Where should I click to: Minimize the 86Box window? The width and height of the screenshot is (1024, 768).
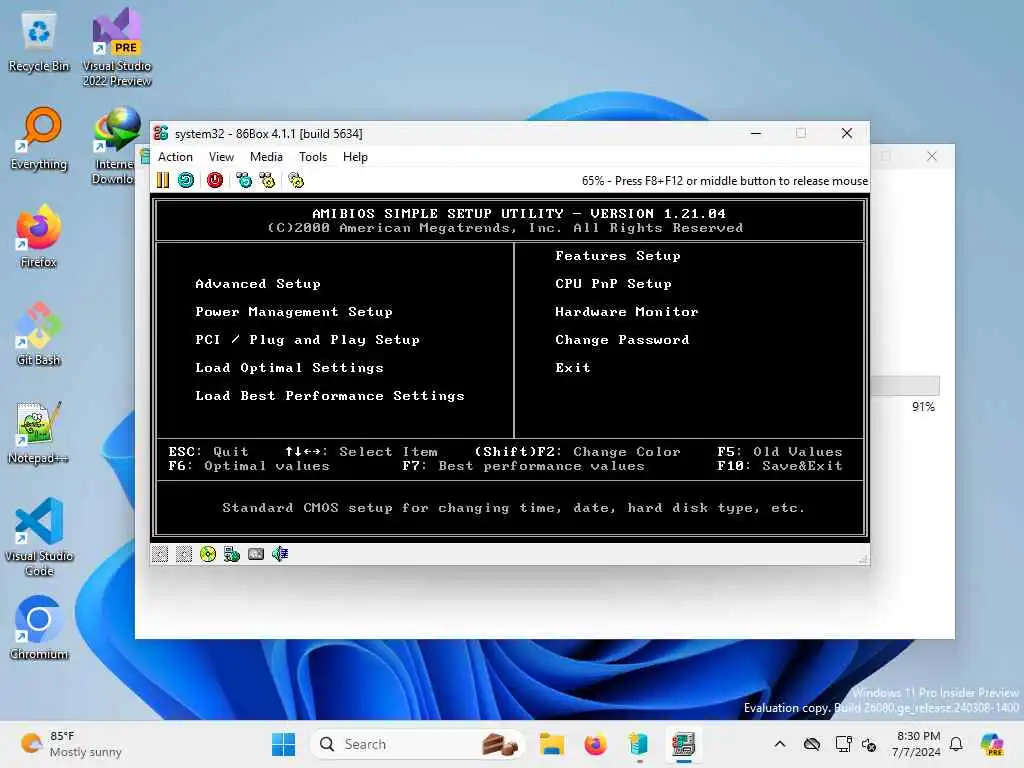tap(756, 133)
